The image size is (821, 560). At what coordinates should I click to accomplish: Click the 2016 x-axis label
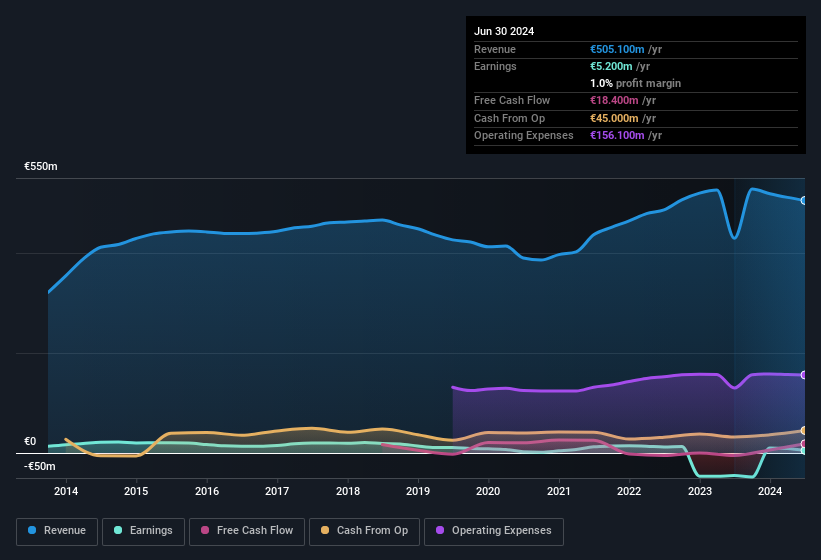click(207, 491)
